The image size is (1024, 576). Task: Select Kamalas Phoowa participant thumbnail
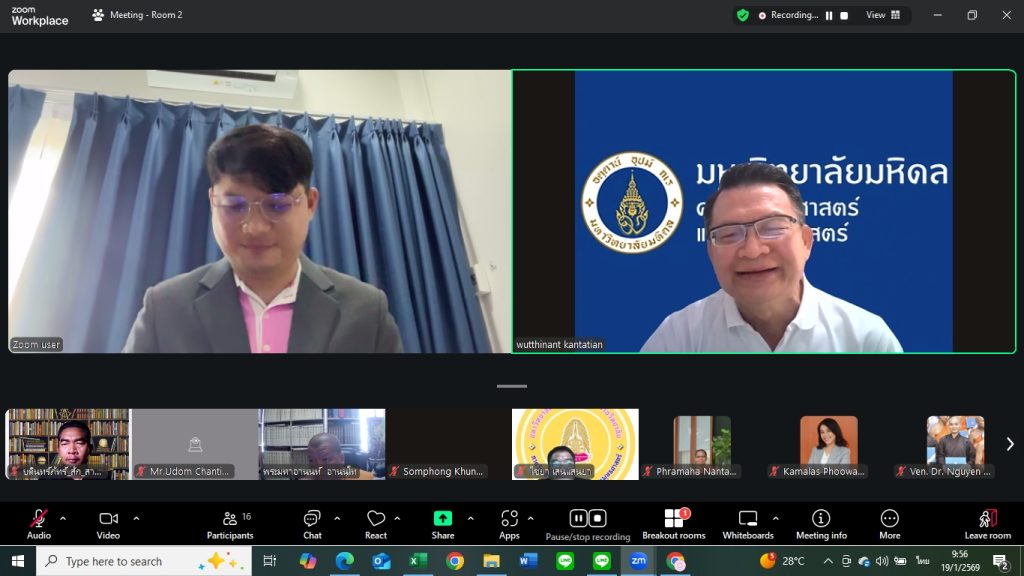[828, 444]
